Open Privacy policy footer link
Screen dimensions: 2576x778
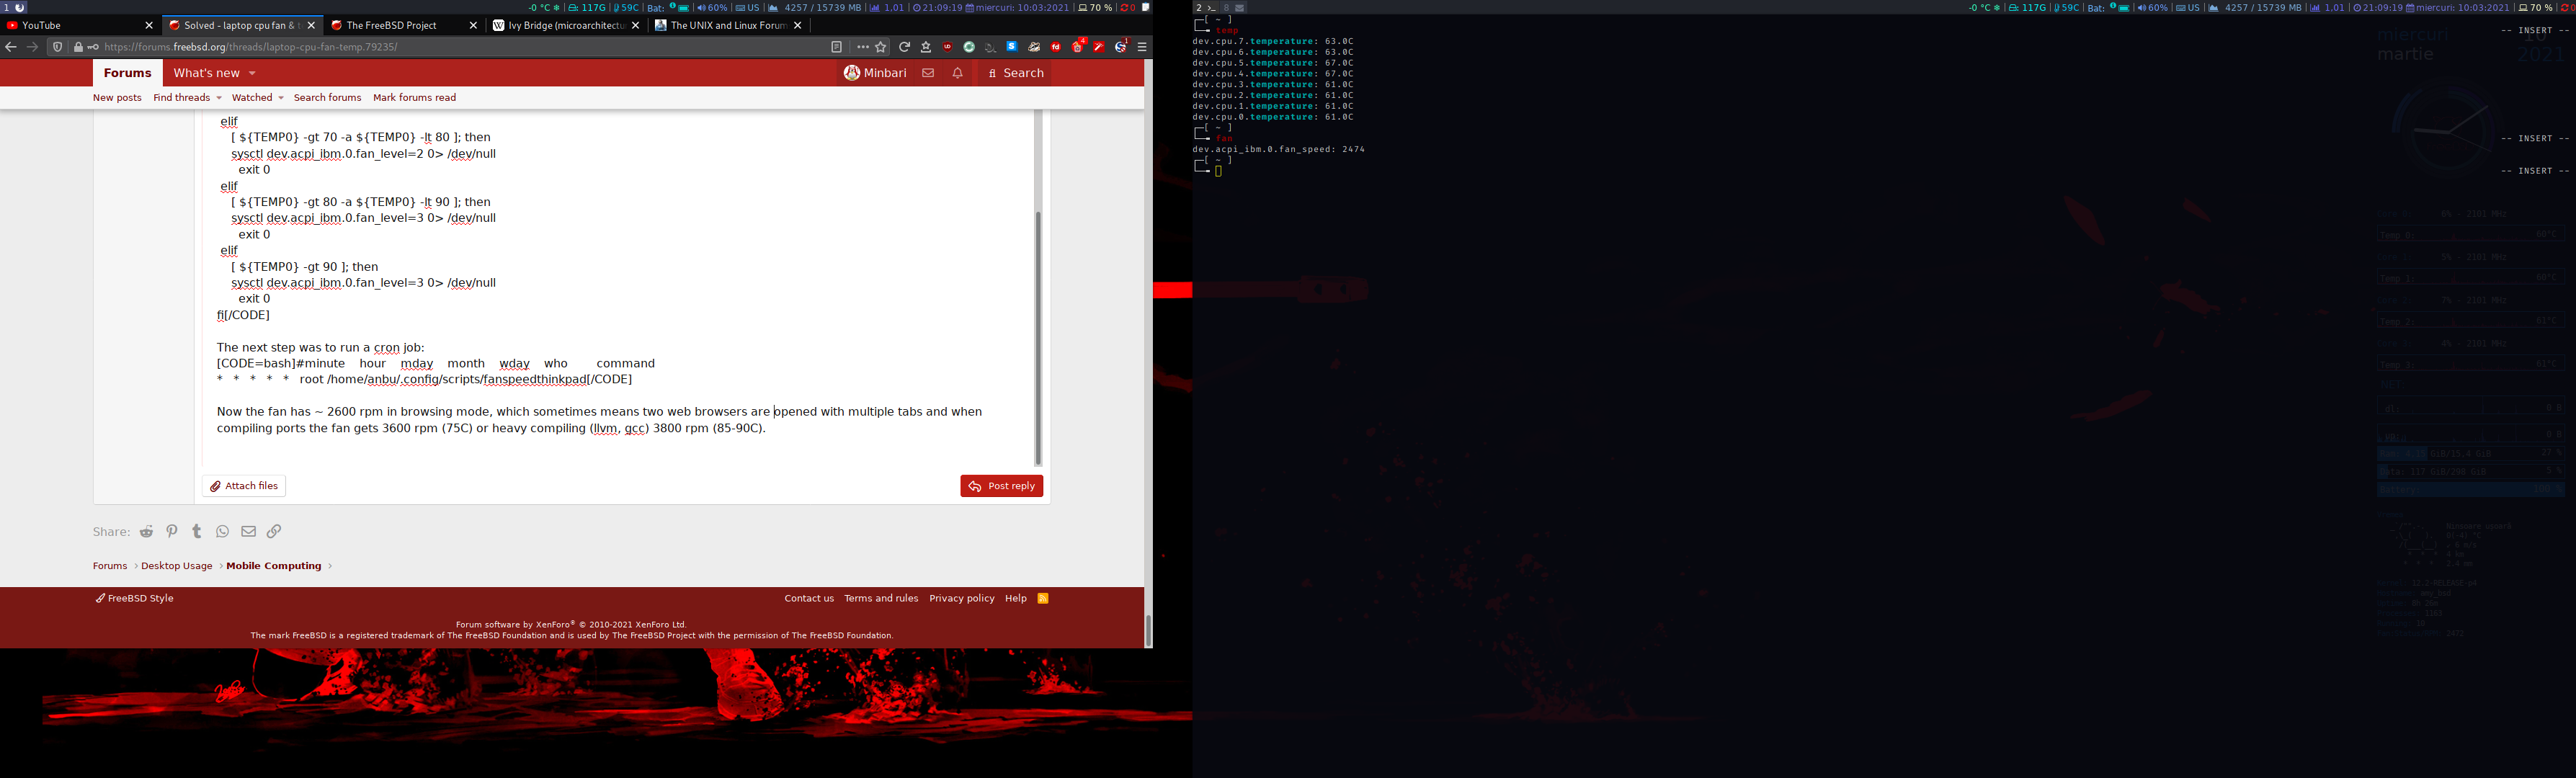pyautogui.click(x=962, y=598)
